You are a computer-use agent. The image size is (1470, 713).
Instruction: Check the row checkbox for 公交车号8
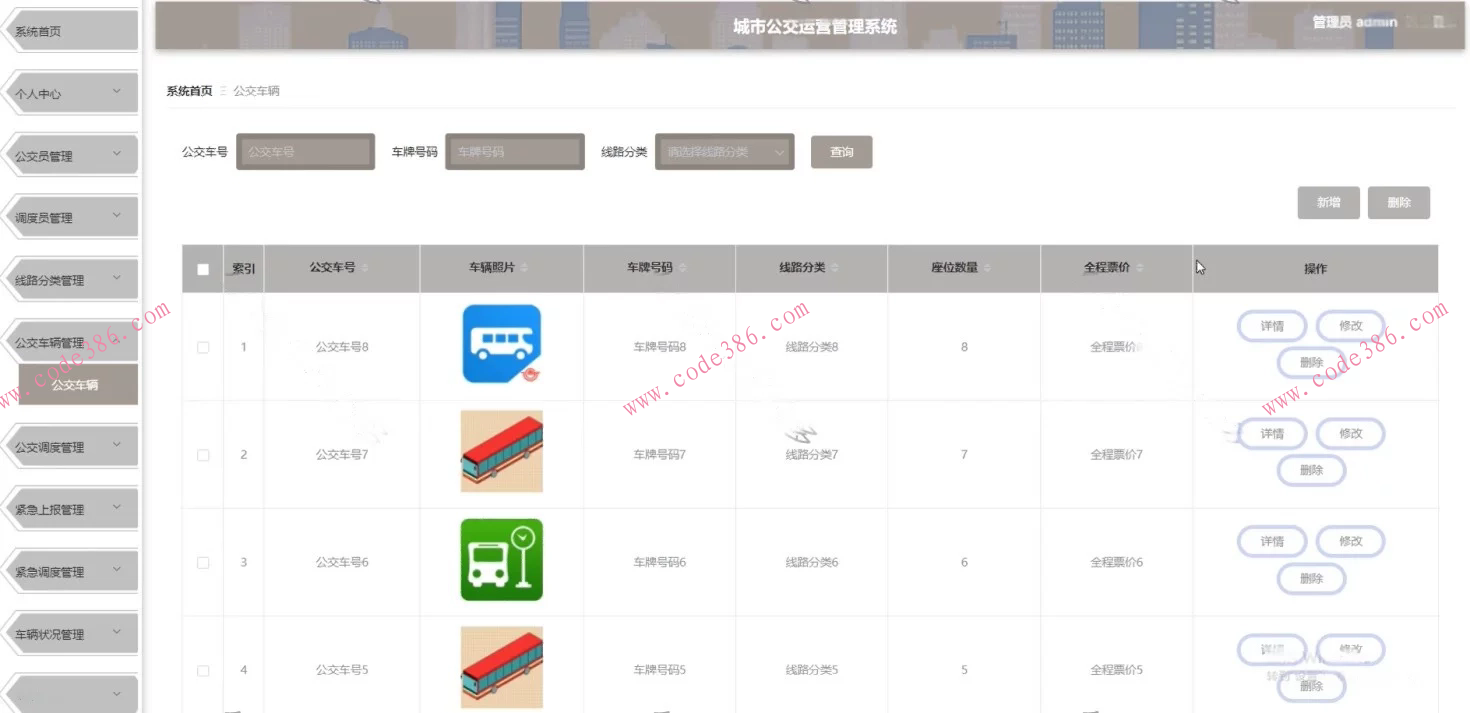point(203,346)
